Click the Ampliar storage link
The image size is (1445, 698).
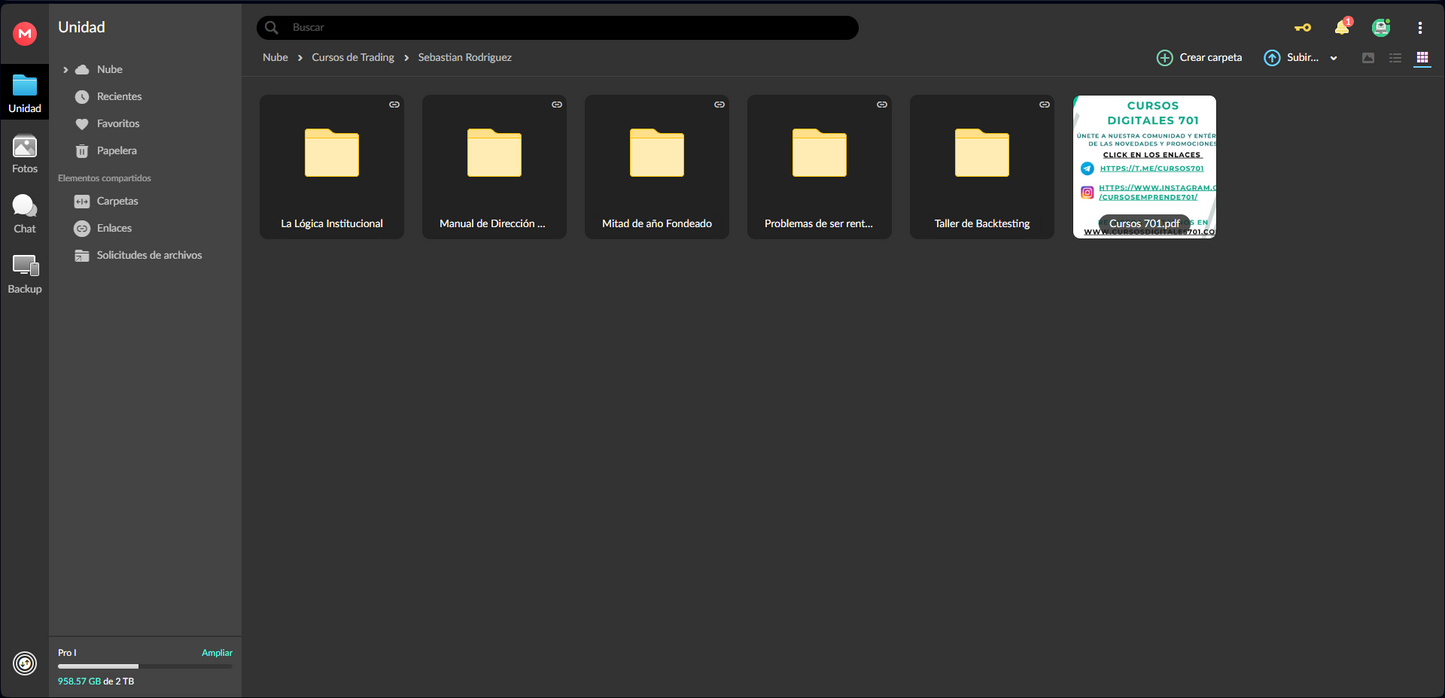point(217,653)
